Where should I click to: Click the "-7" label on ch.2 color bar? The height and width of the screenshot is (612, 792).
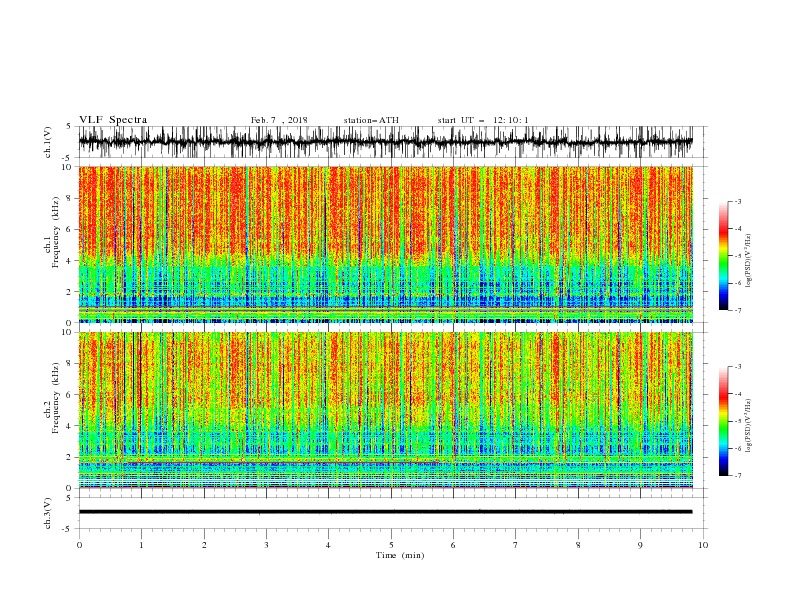737,475
